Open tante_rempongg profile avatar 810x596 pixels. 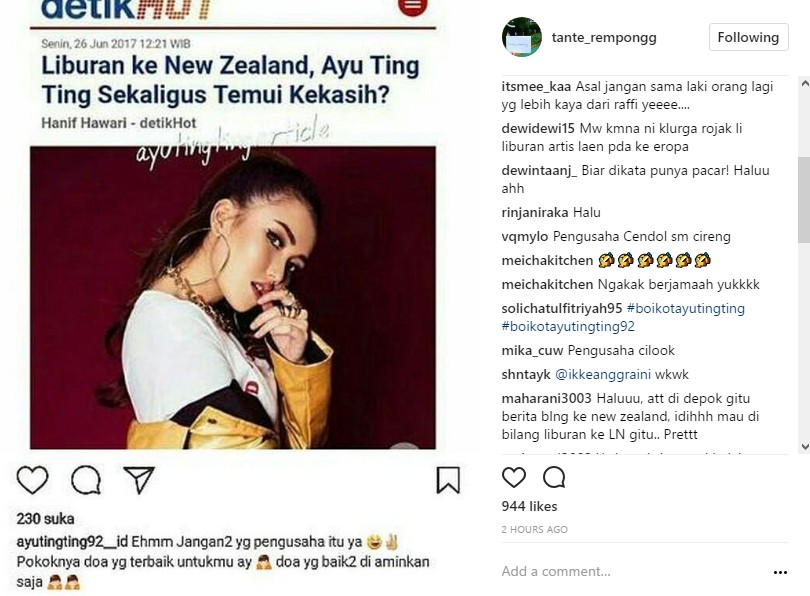pos(521,37)
